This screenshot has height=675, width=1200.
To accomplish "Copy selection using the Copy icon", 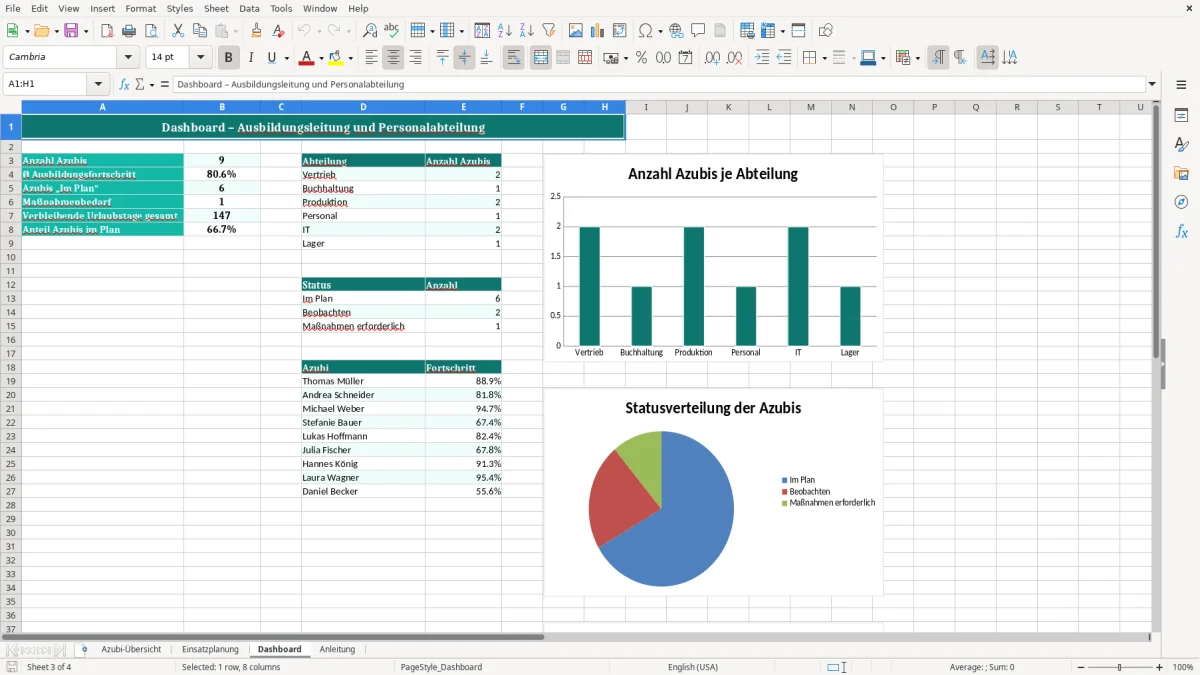I will [x=200, y=31].
